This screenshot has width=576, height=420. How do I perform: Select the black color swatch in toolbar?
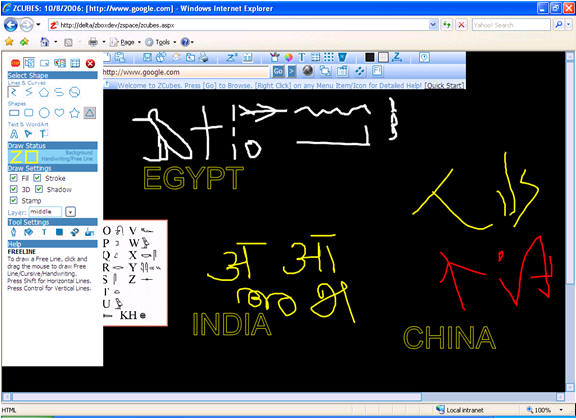coord(370,57)
